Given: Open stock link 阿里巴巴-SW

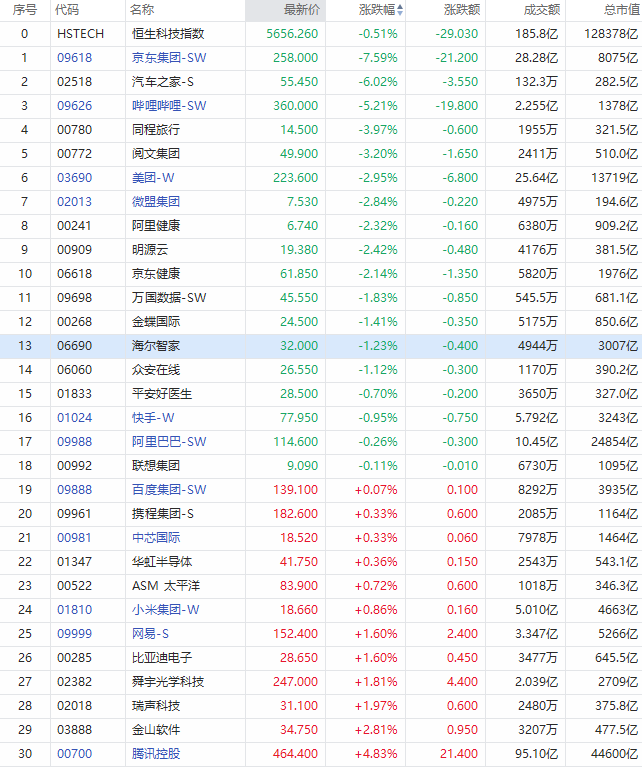Looking at the screenshot, I should point(169,442).
